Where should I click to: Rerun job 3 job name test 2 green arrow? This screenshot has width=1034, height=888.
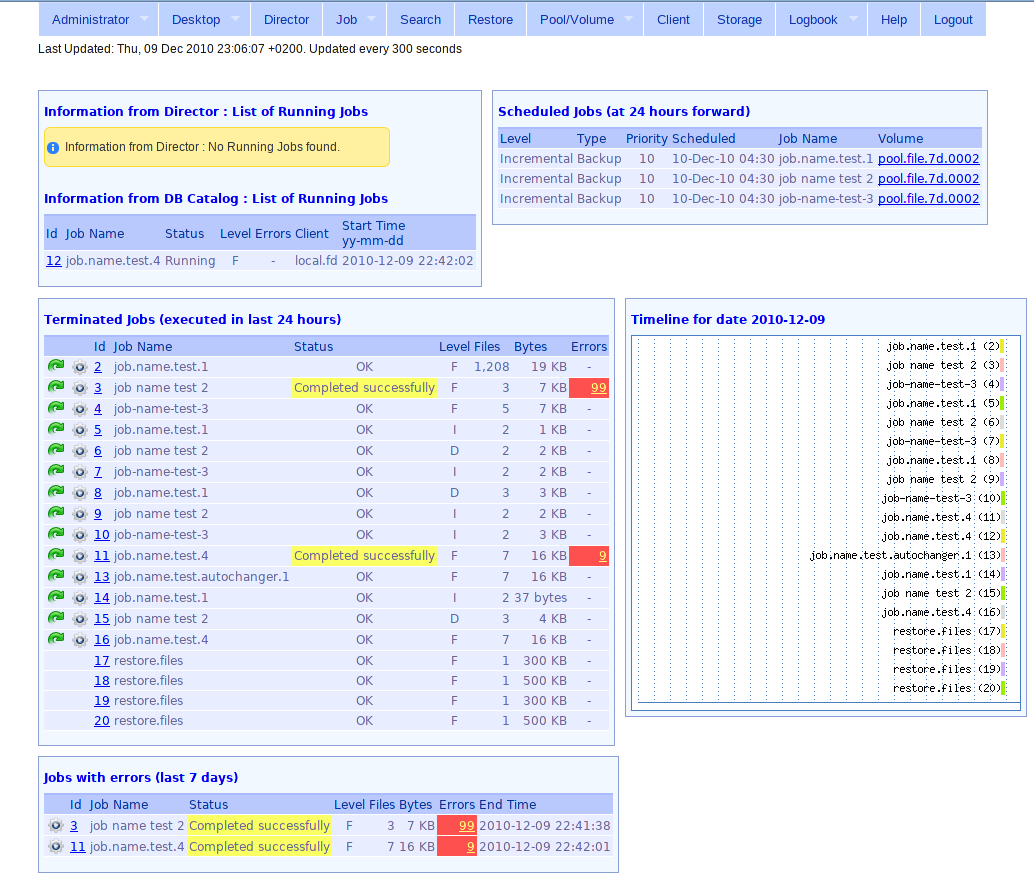pos(56,387)
